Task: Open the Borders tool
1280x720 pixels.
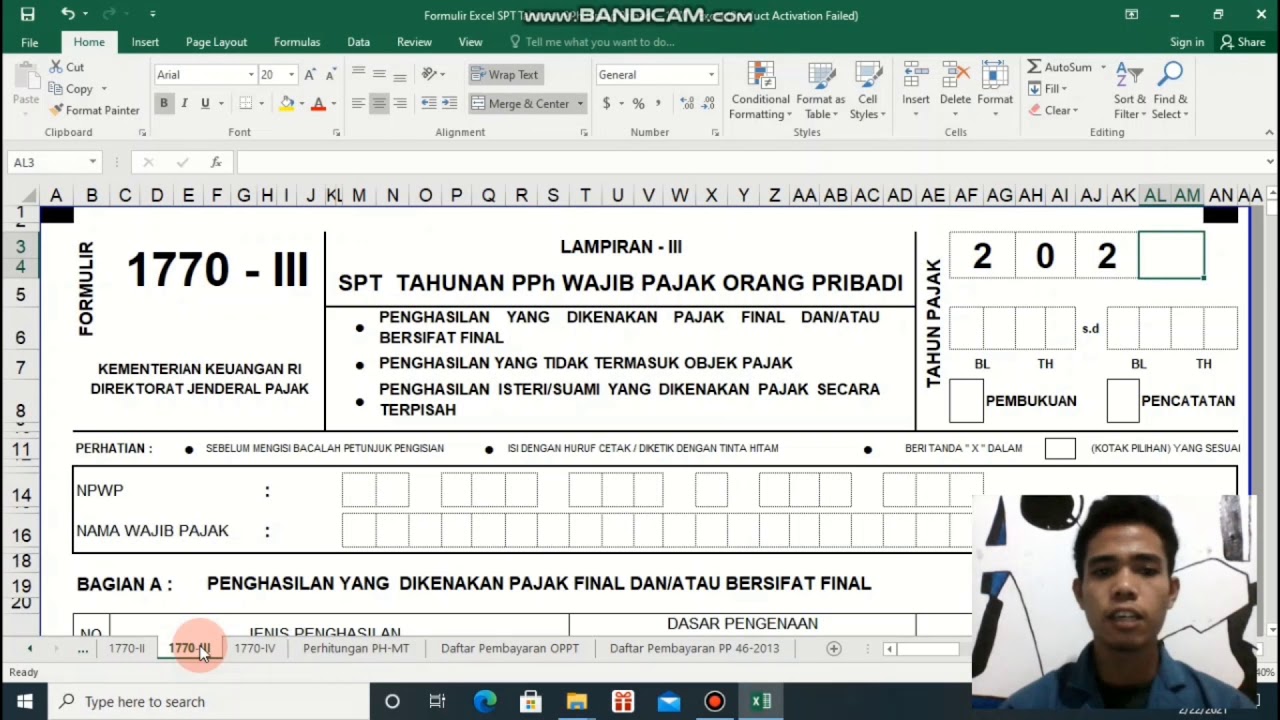Action: coord(246,103)
